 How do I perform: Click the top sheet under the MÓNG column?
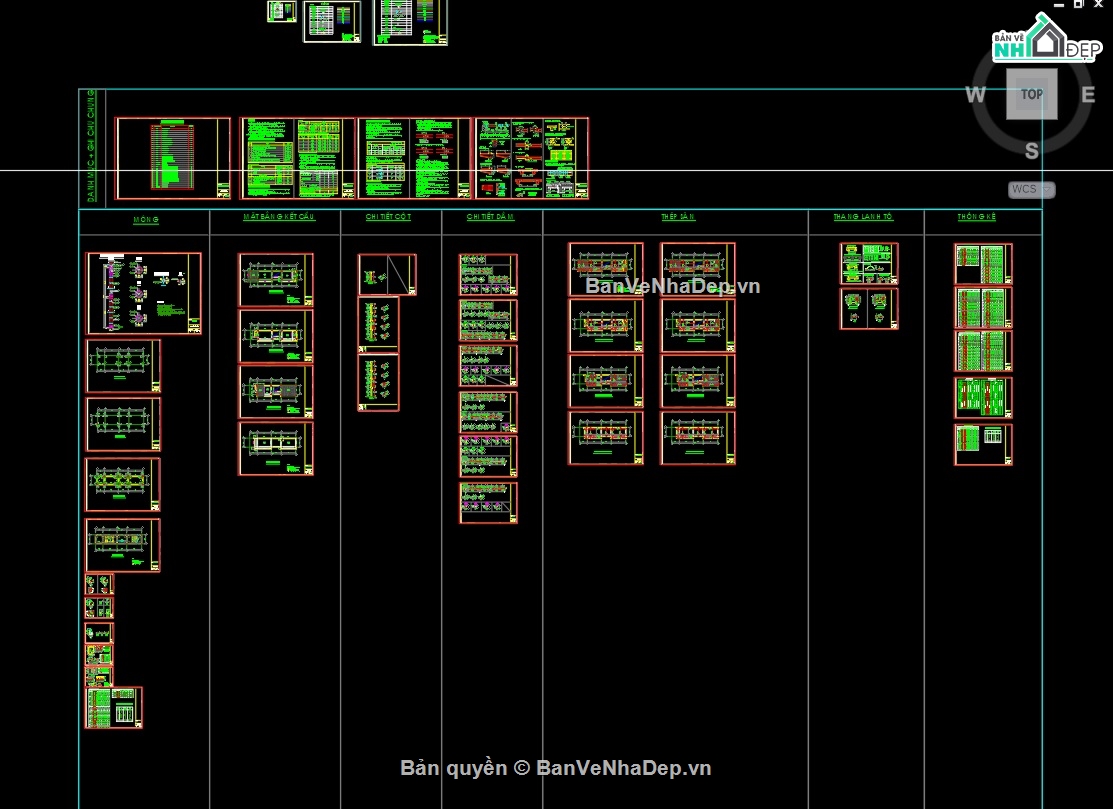(144, 293)
